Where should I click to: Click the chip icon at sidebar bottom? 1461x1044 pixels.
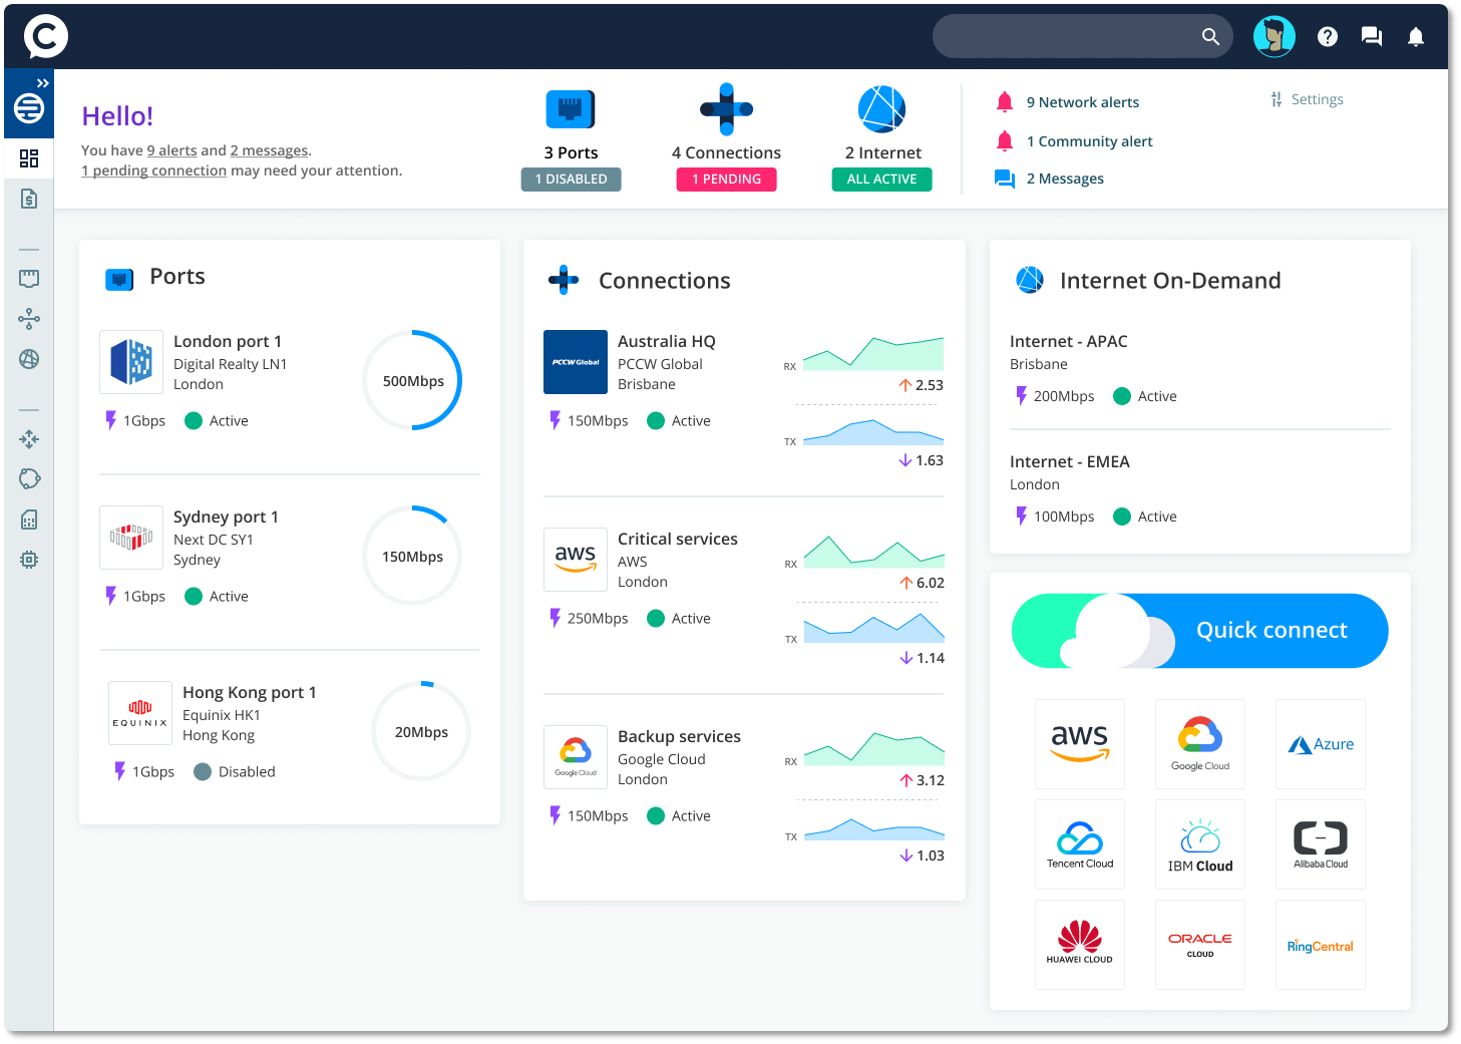tap(29, 559)
